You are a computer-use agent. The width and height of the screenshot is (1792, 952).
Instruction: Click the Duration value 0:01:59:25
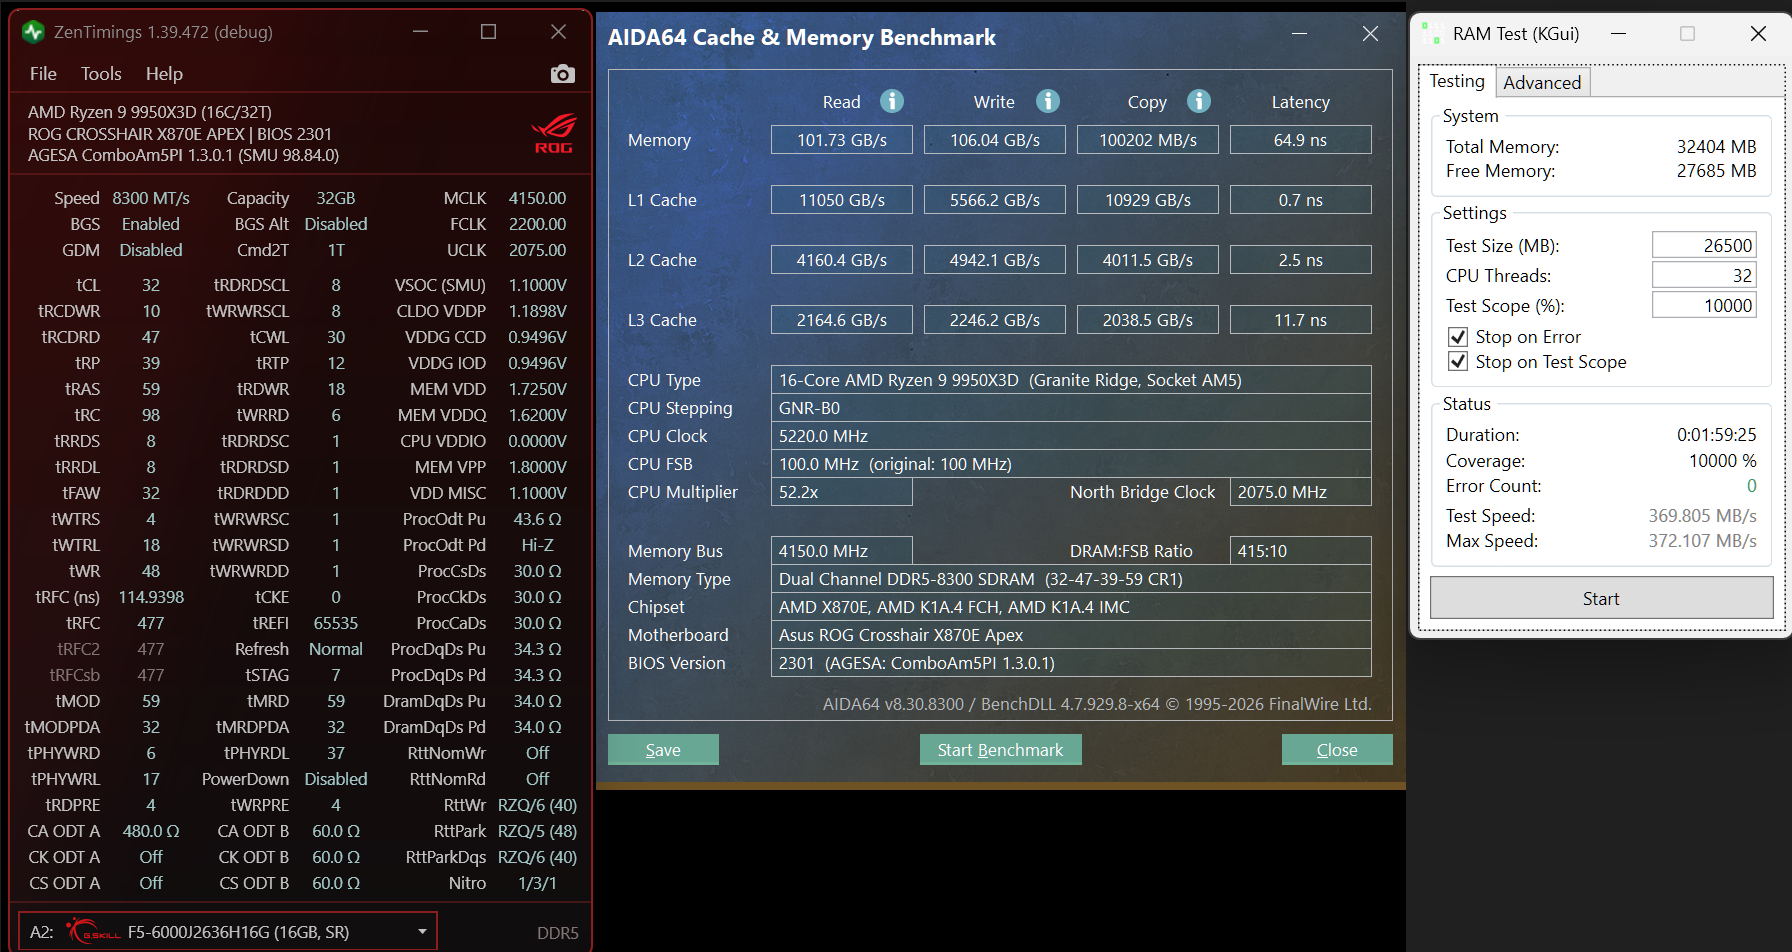click(1716, 435)
